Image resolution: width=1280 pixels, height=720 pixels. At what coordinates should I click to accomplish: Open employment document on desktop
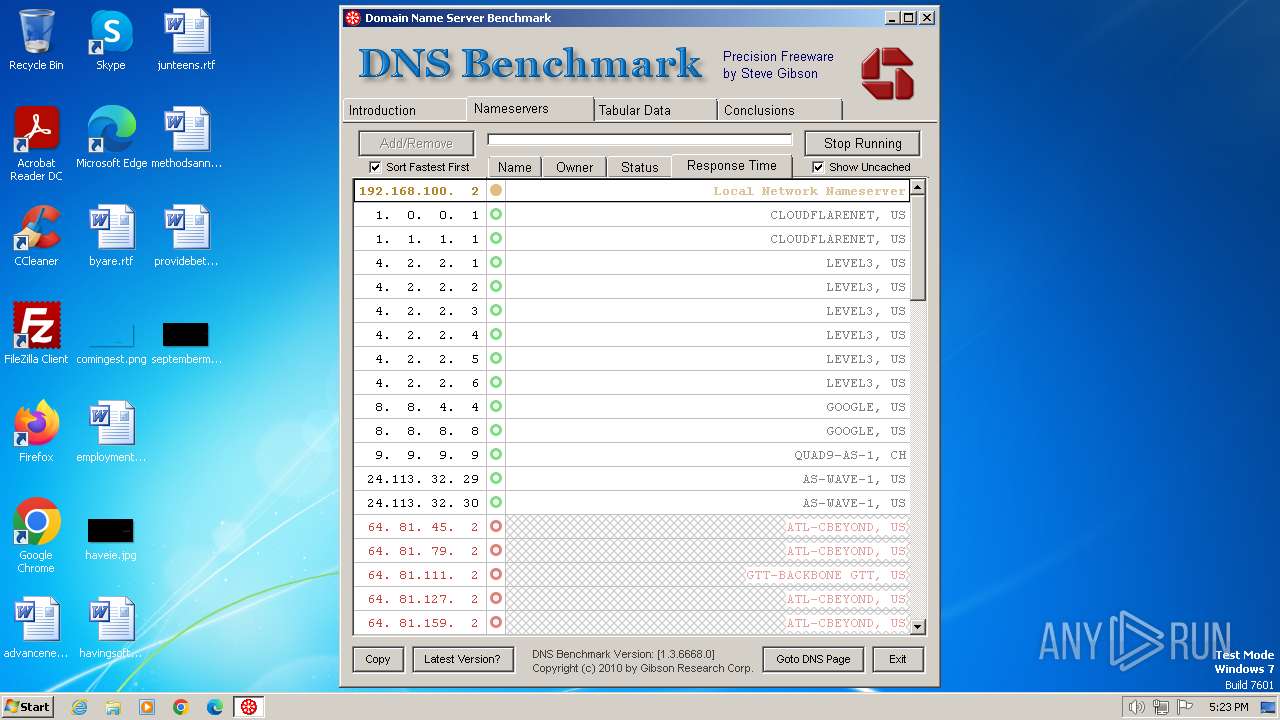111,432
